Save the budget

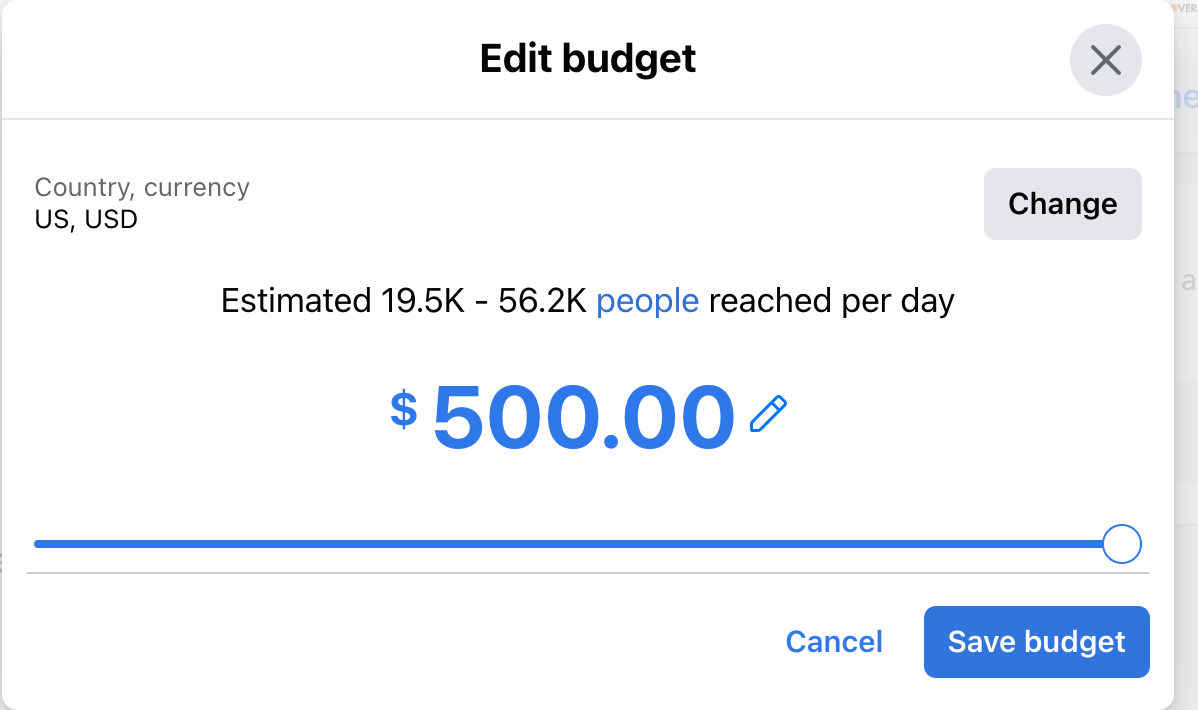[1036, 642]
